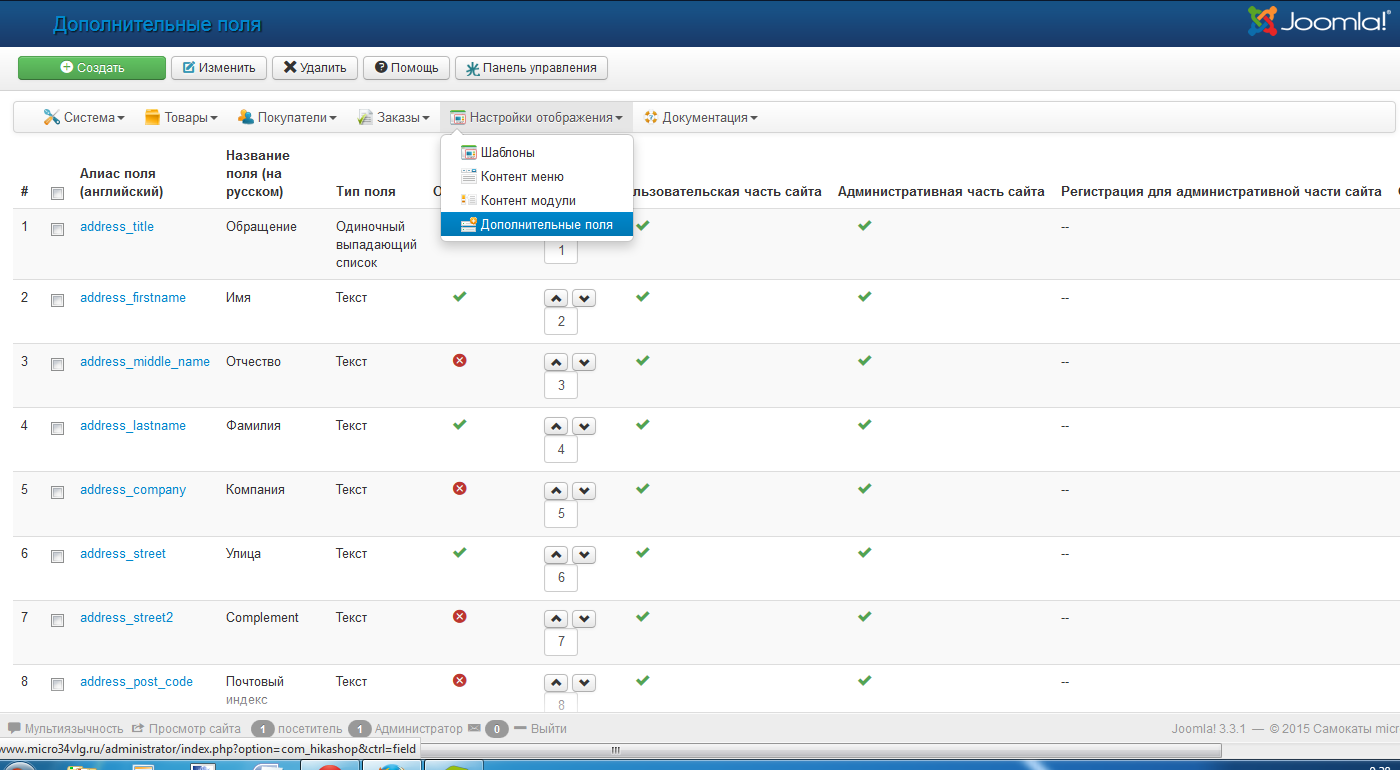This screenshot has width=1400, height=770.
Task: Open the messages envelope icon in status bar
Action: point(474,728)
